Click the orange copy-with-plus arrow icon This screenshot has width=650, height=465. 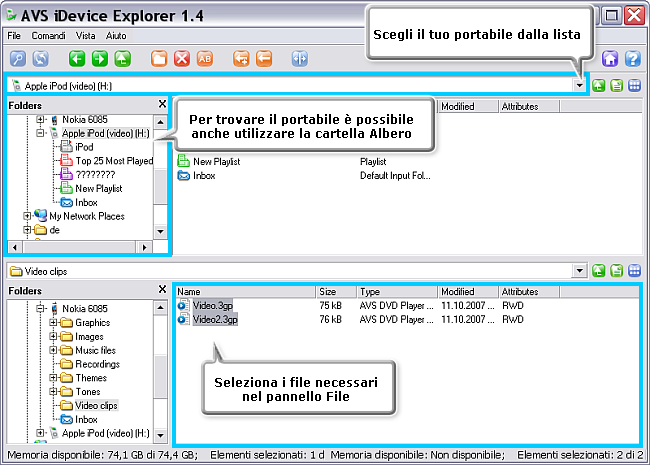click(241, 59)
